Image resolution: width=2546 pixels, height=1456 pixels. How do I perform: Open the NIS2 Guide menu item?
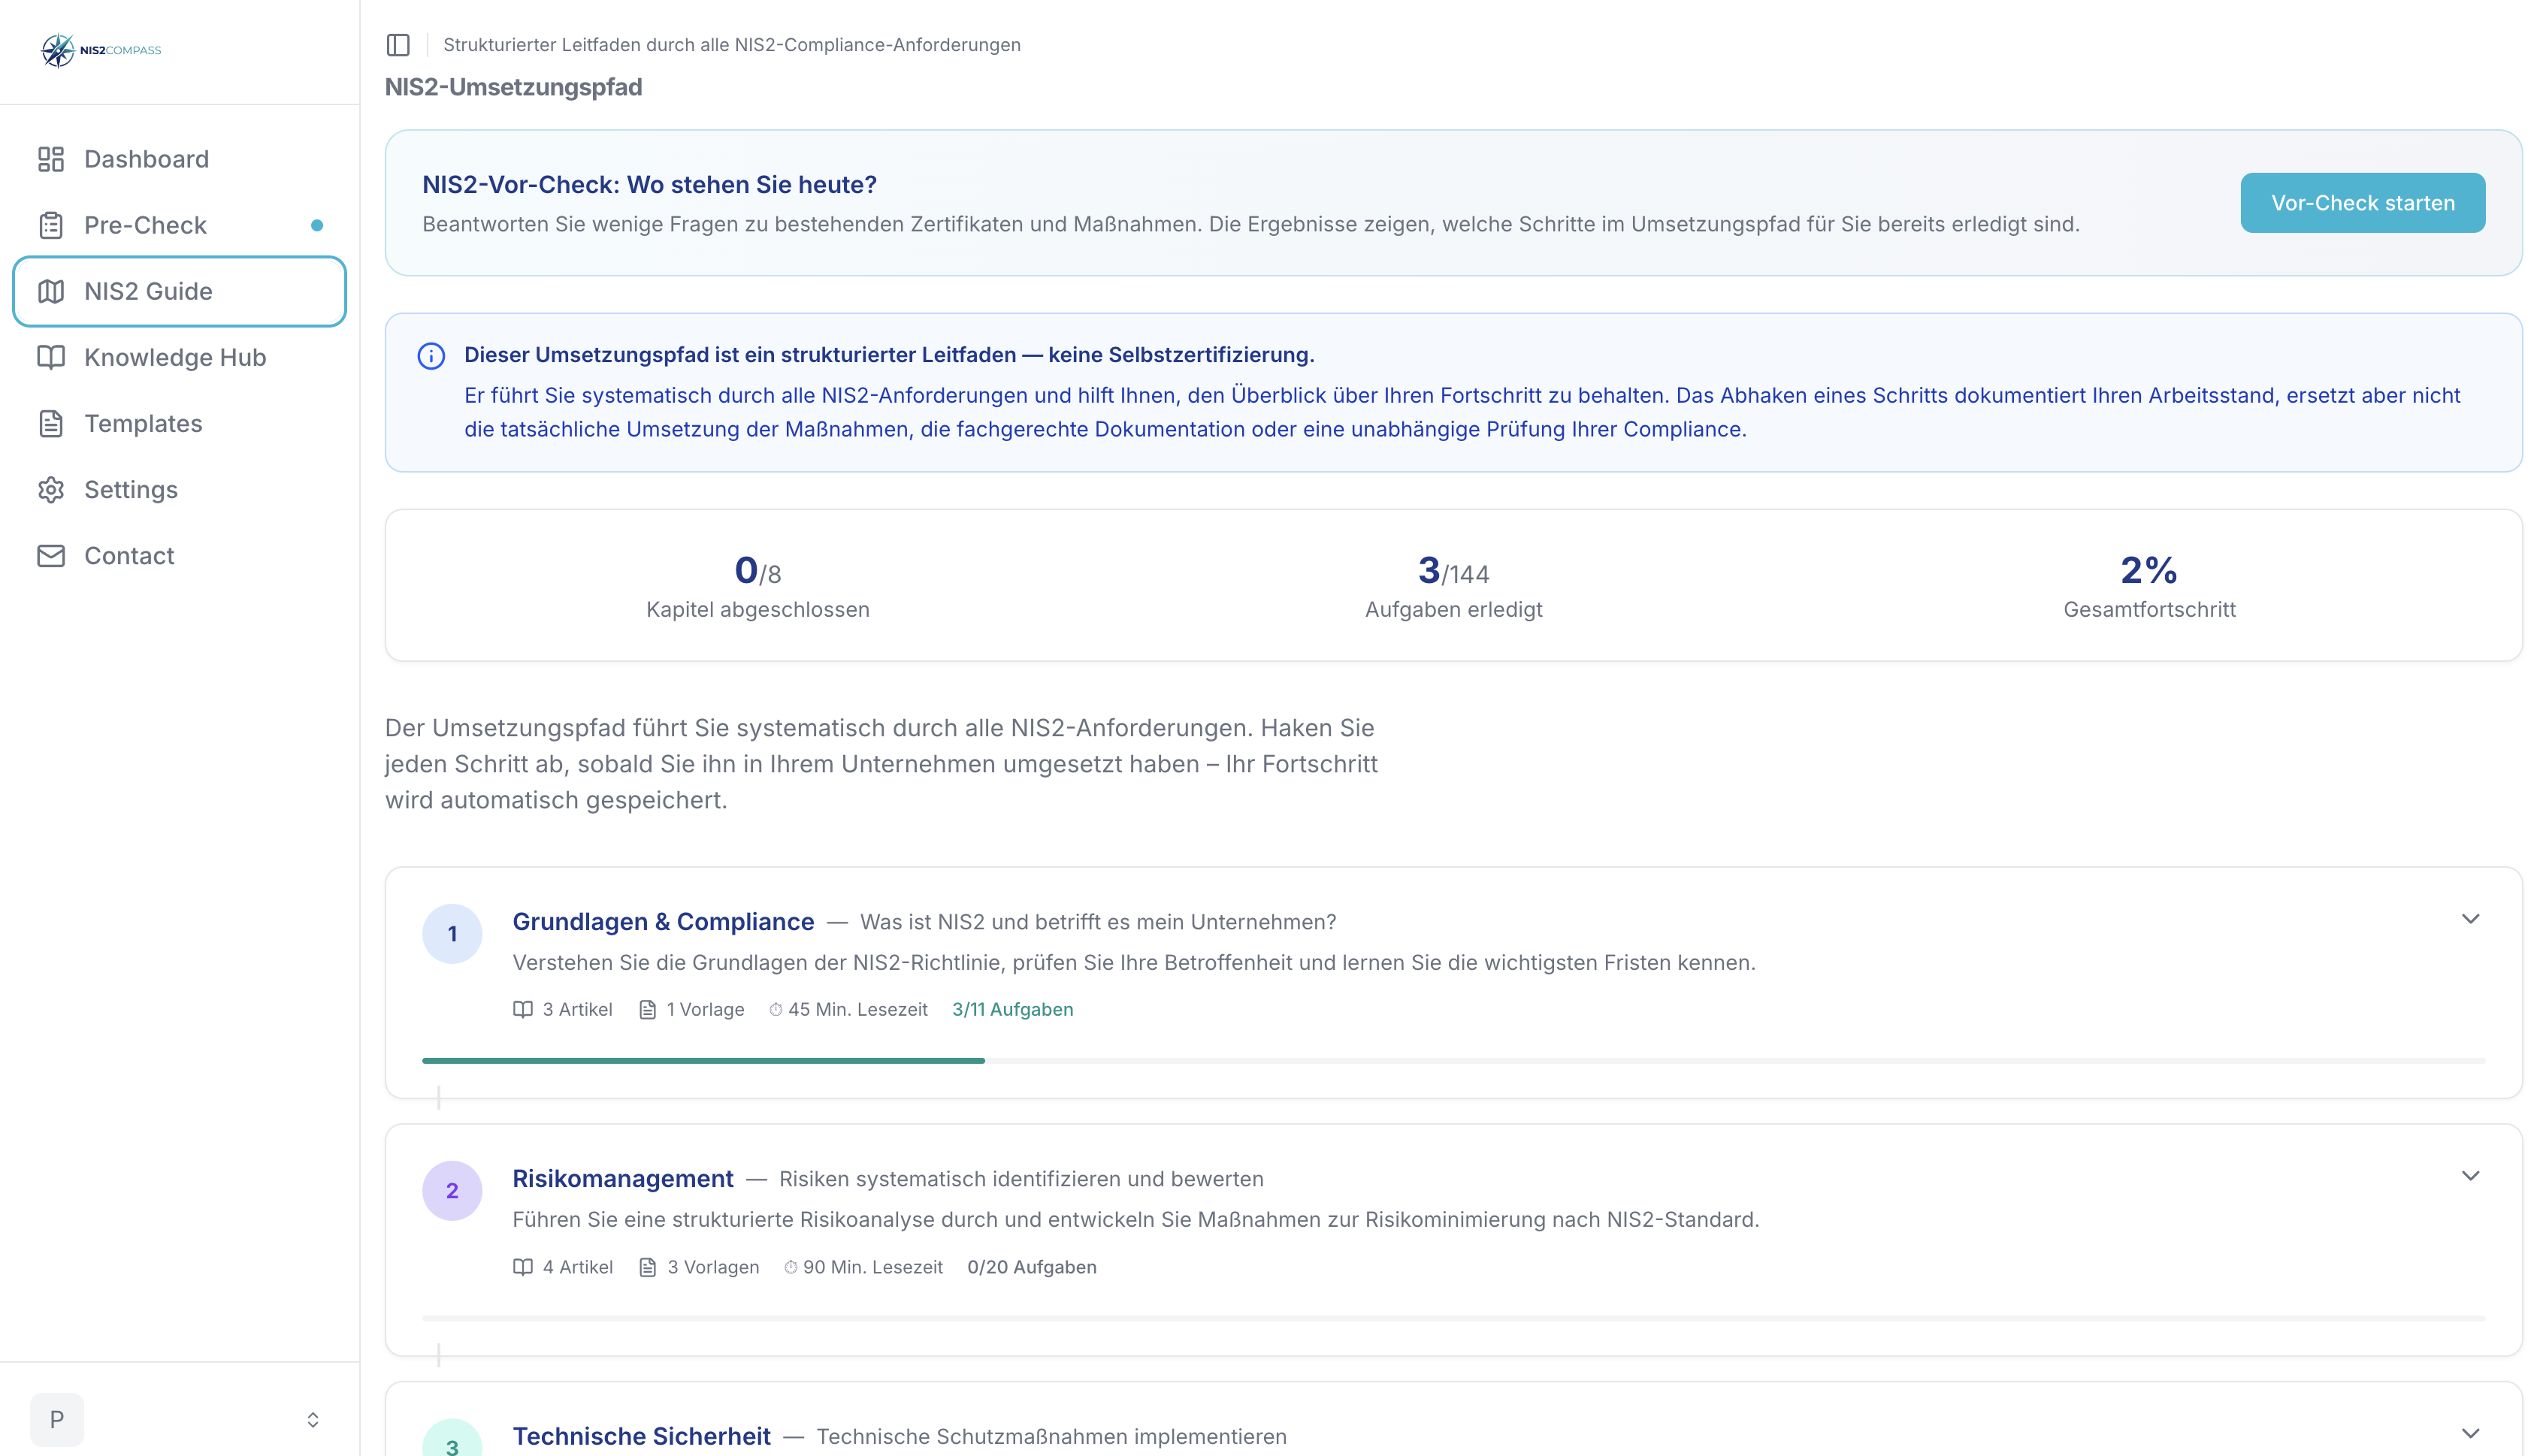tap(148, 291)
